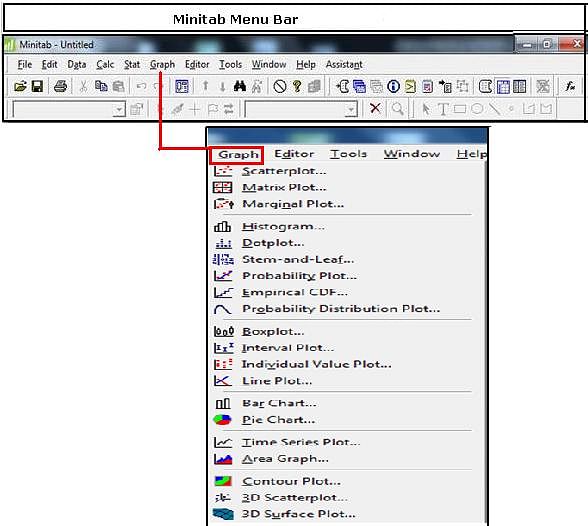This screenshot has width=588, height=526.
Task: Click the crosshair plus icon
Action: [x=195, y=109]
